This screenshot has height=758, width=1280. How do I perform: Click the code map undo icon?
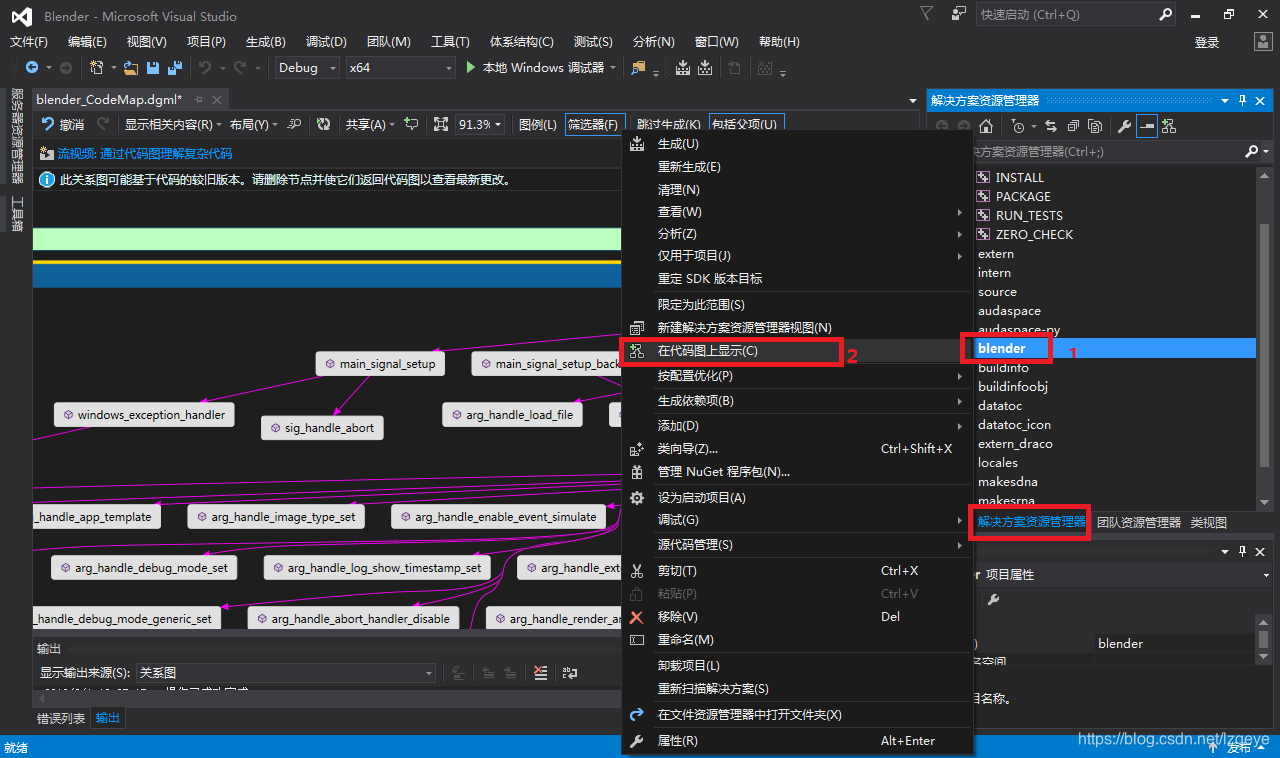pos(47,124)
